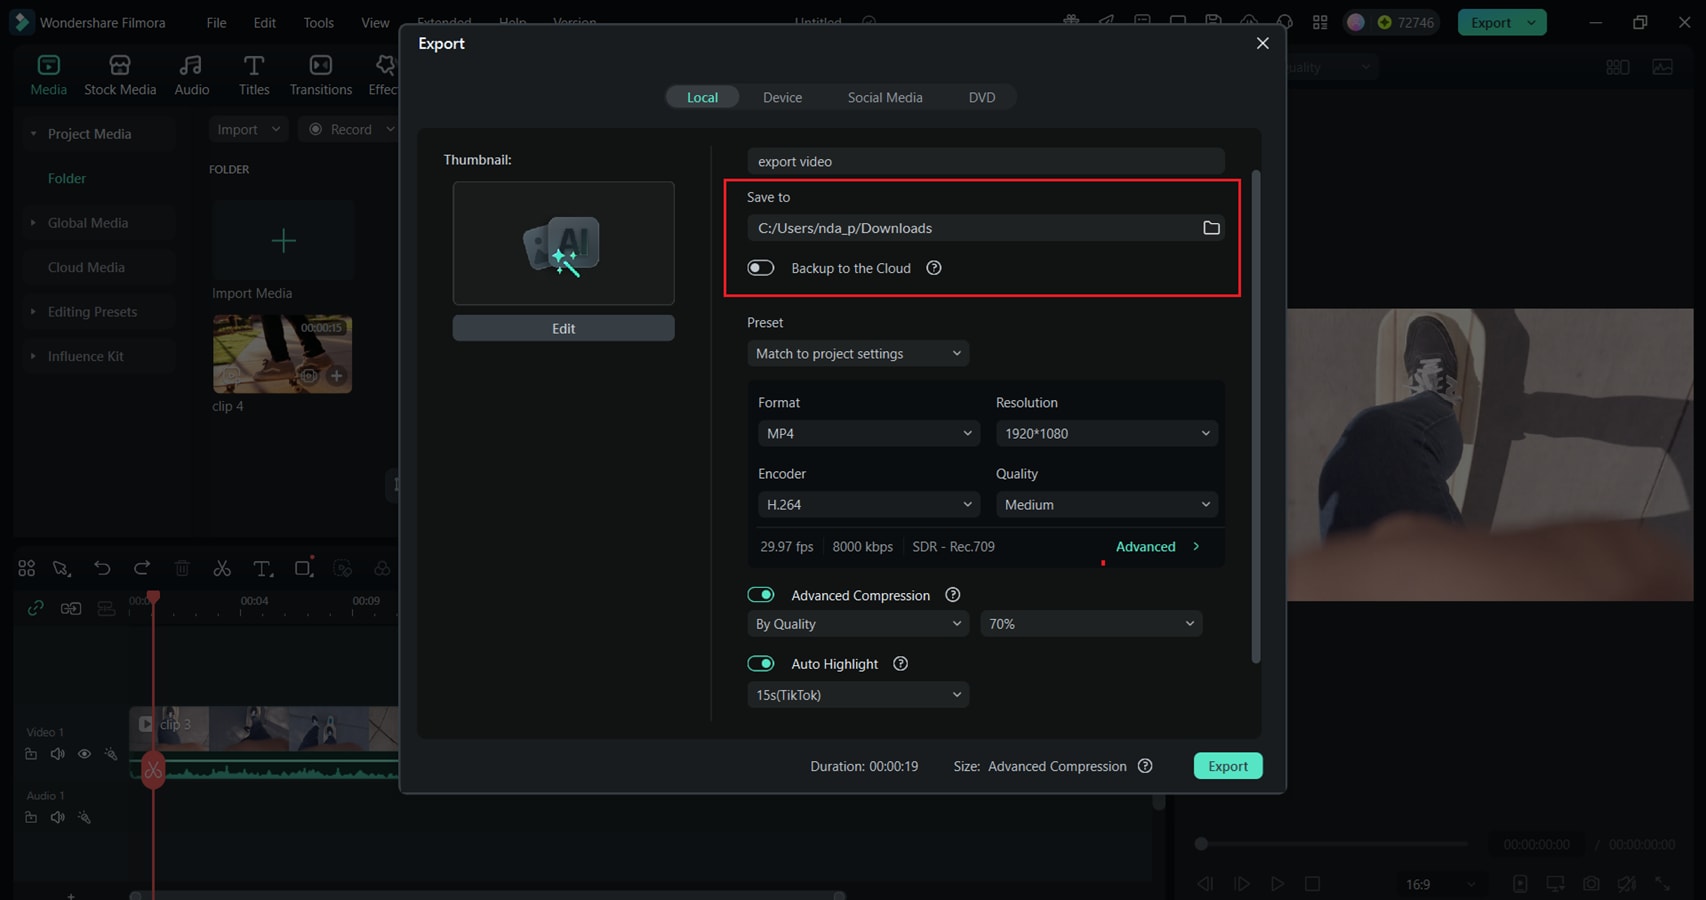Open the View menu
Image resolution: width=1706 pixels, height=900 pixels.
pyautogui.click(x=375, y=22)
